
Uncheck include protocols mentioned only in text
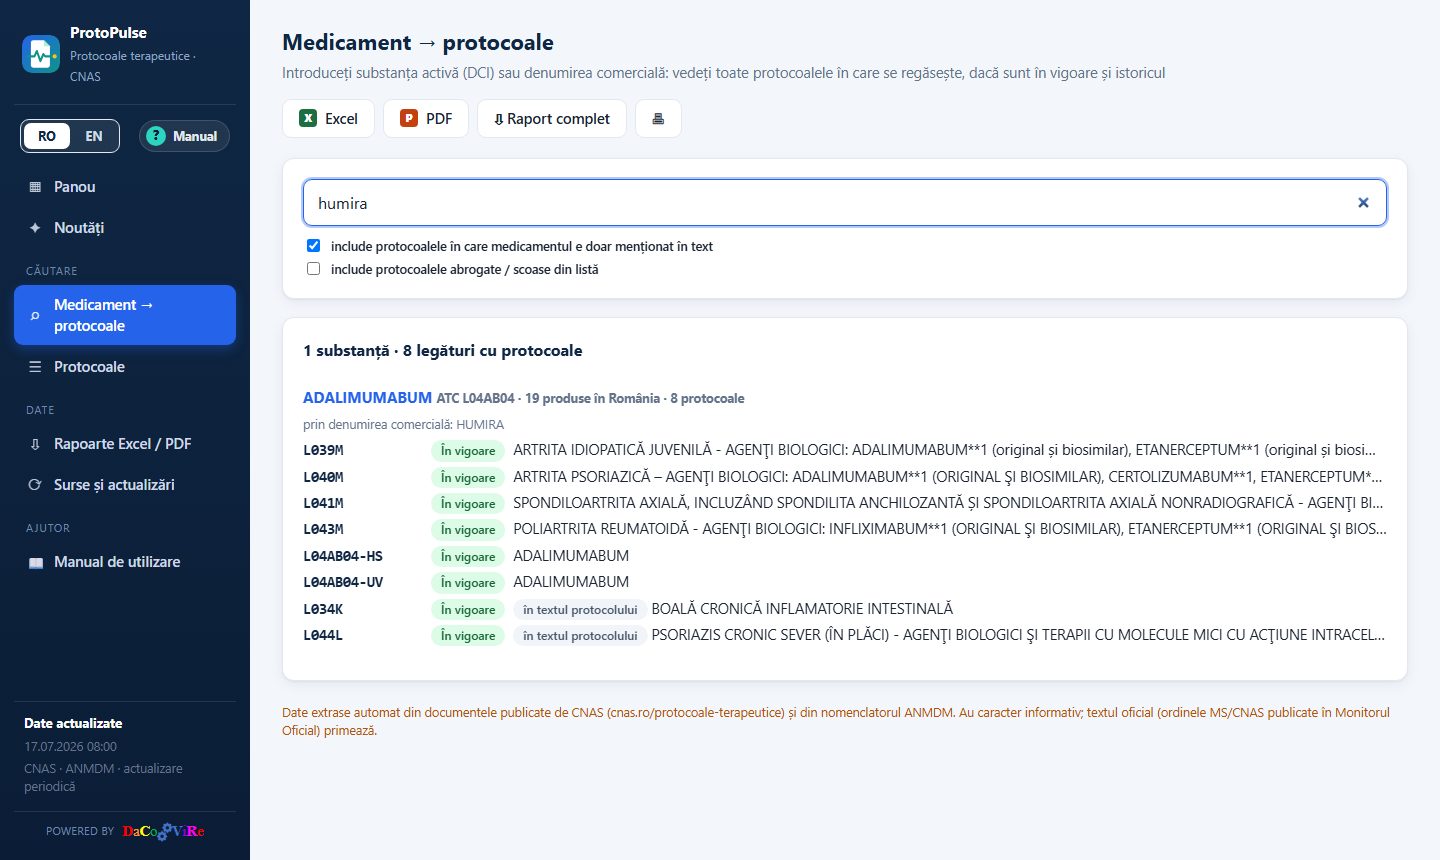click(313, 246)
